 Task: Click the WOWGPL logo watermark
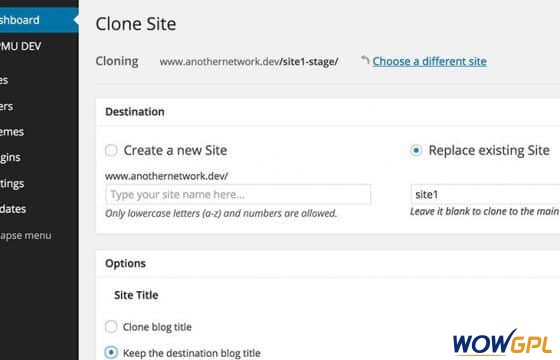[502, 342]
